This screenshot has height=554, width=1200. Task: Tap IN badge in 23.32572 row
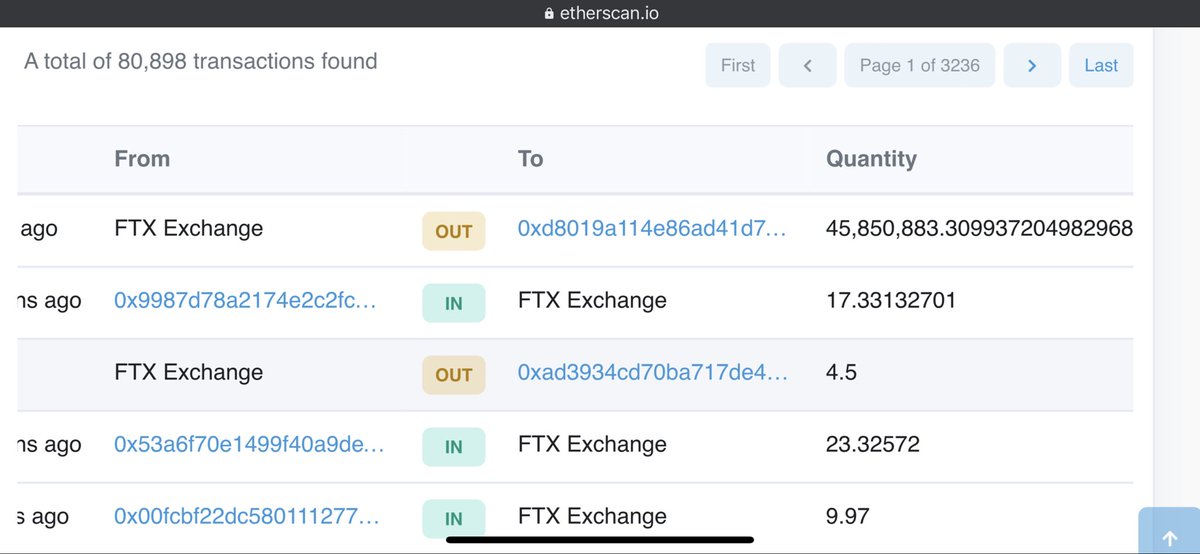[x=453, y=447]
